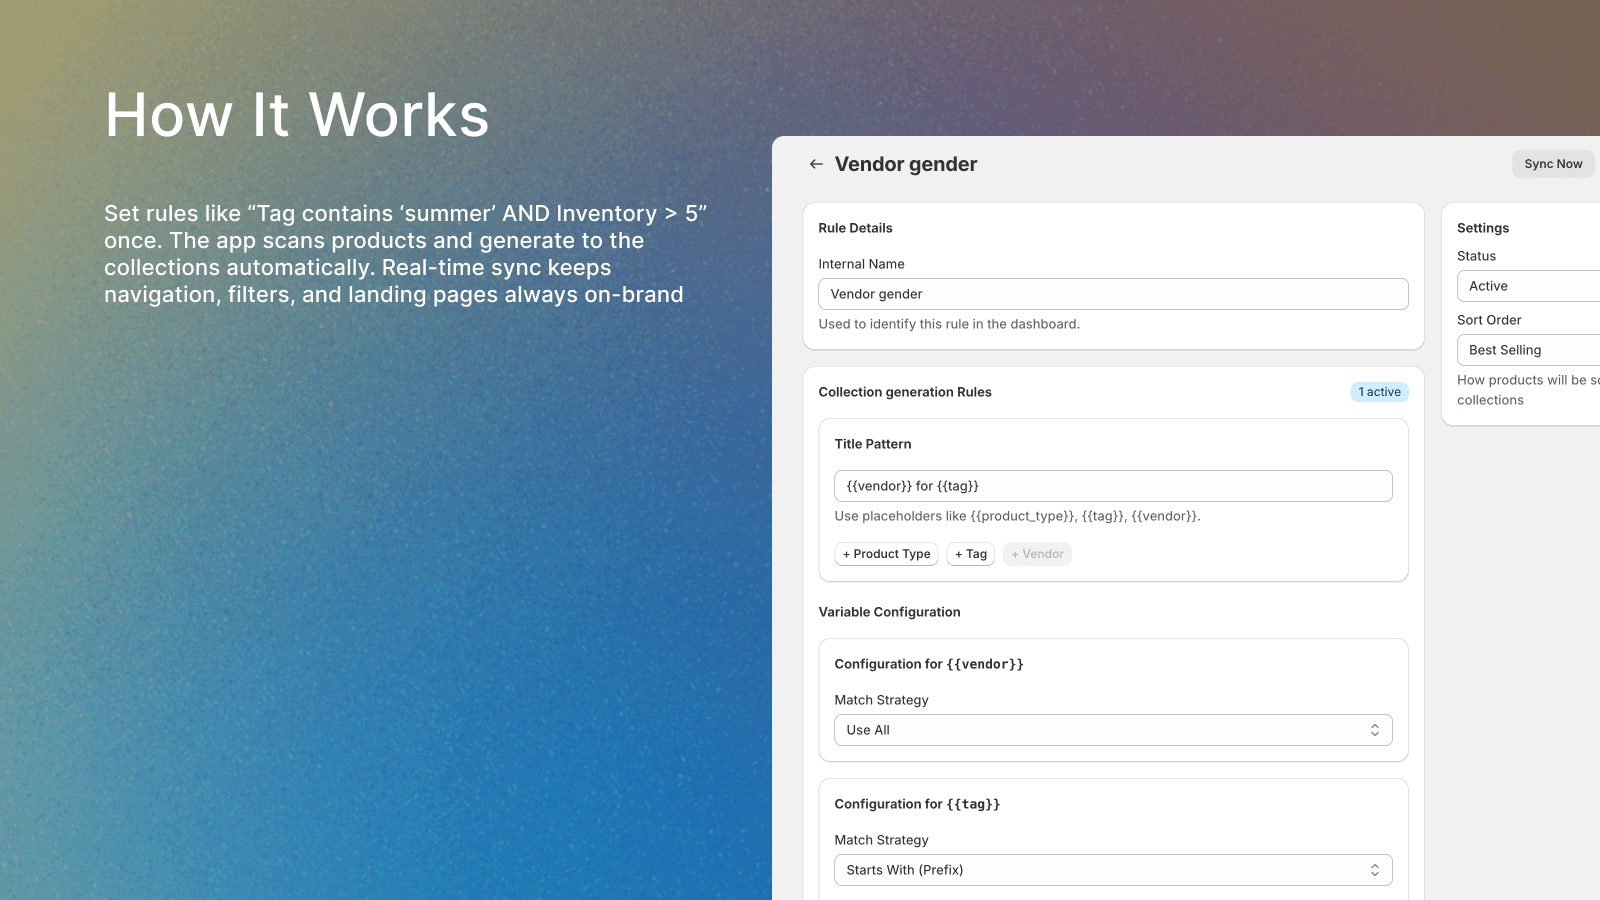Change Match Strategy for {{vendor}} from Use All

1113,730
